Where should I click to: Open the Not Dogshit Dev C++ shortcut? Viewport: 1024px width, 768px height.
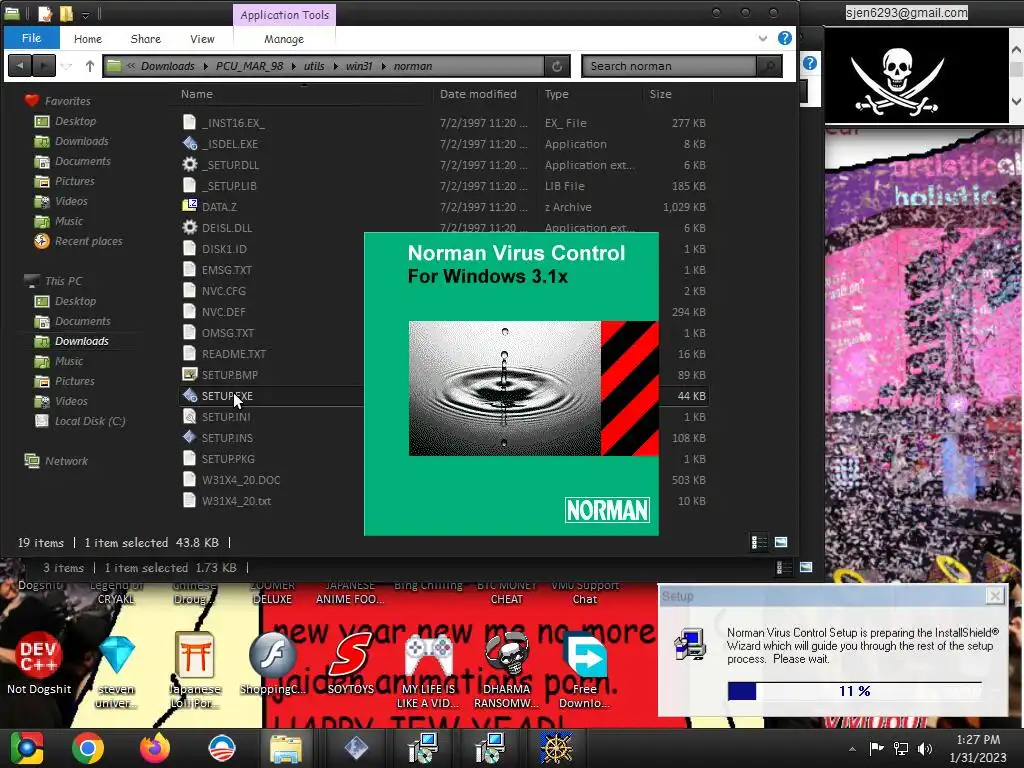[x=39, y=664]
